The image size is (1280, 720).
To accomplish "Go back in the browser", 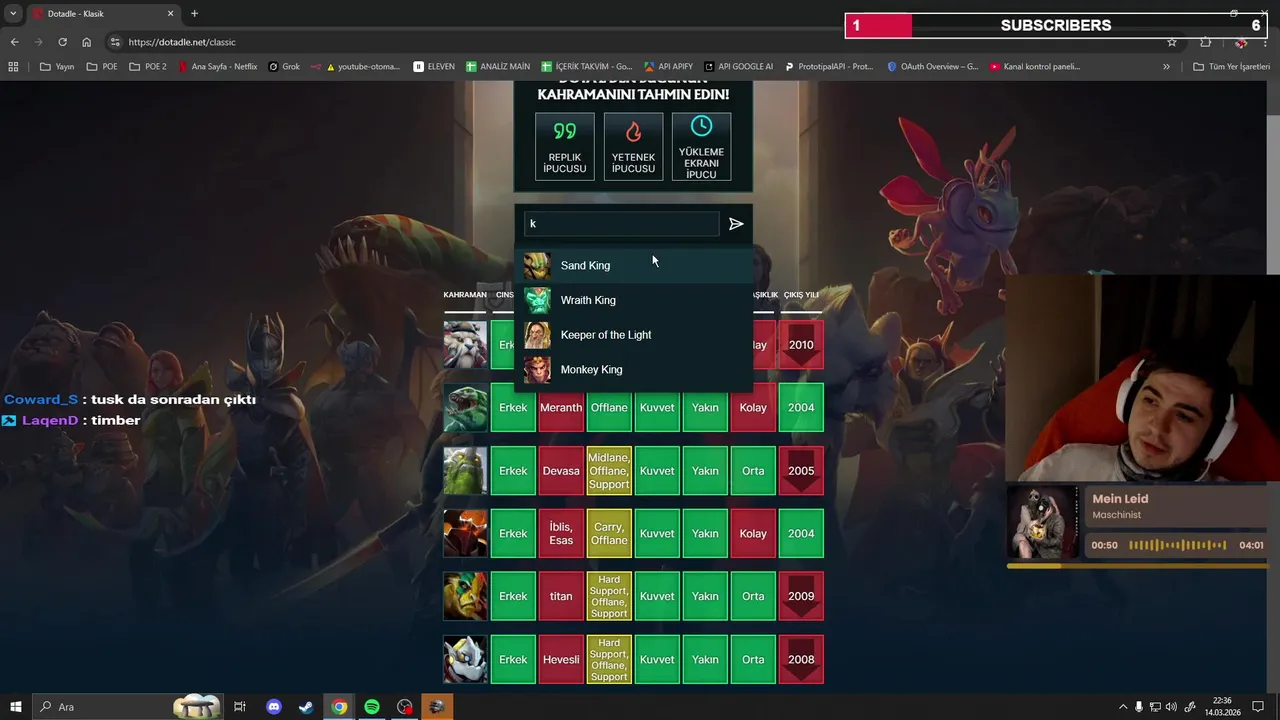I will [14, 42].
